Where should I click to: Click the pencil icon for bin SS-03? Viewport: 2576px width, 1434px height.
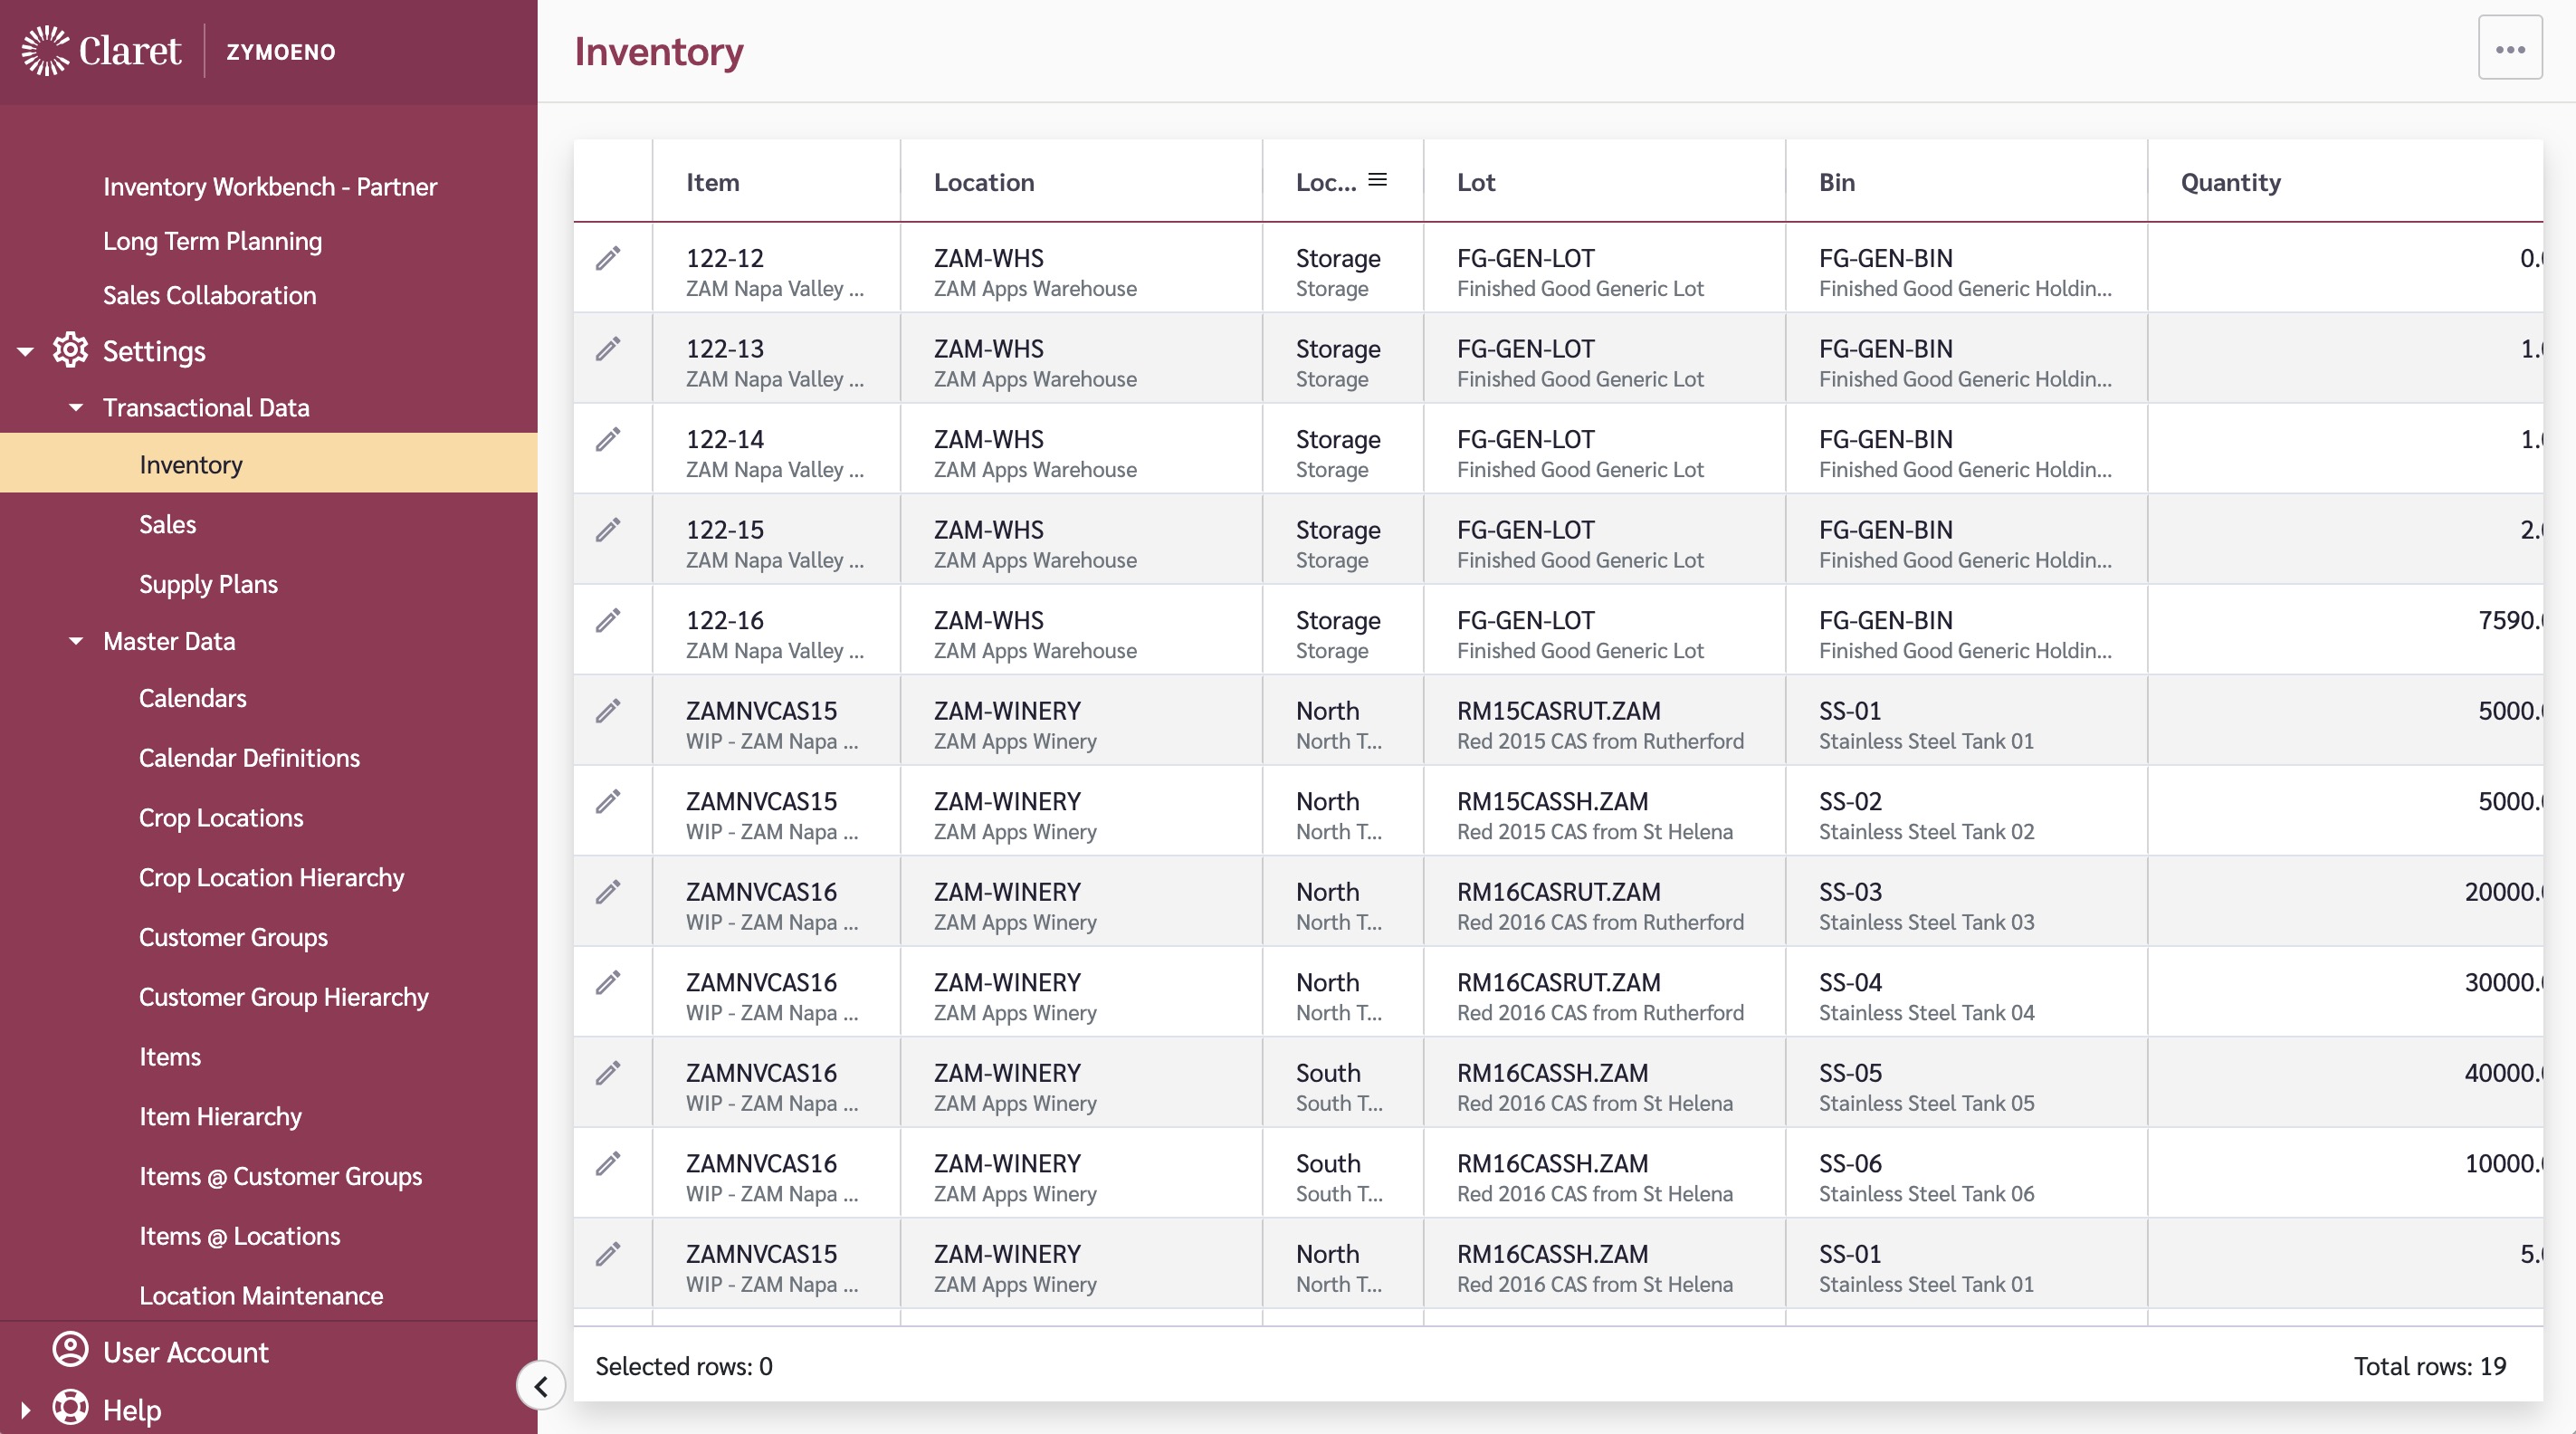point(608,892)
